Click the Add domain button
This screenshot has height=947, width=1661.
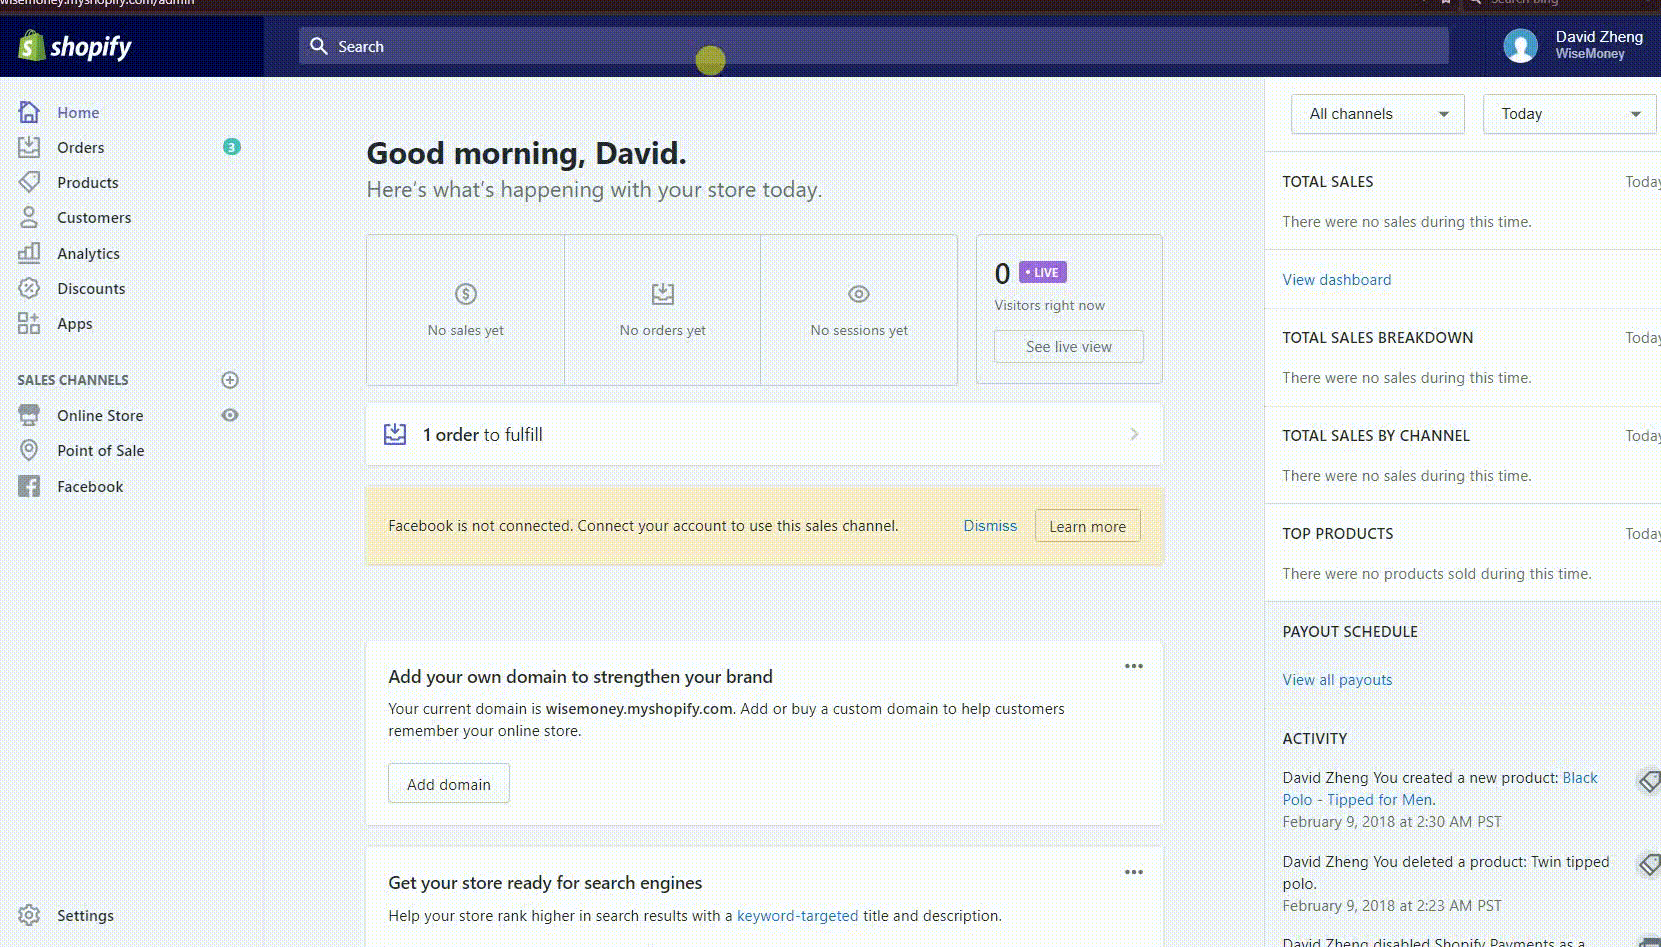[x=449, y=784]
